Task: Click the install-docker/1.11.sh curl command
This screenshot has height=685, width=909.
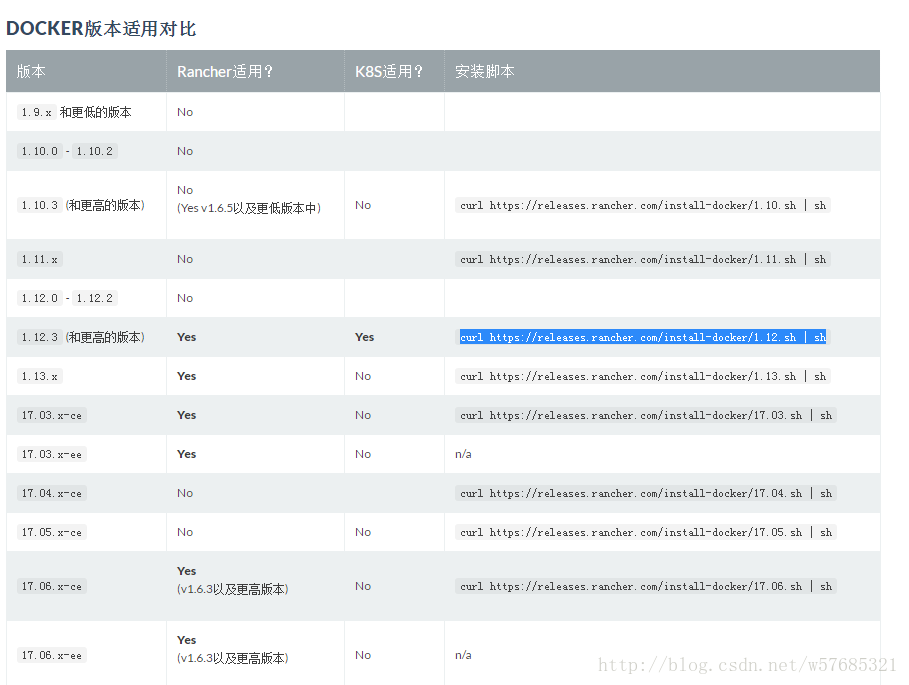Action: click(x=643, y=259)
